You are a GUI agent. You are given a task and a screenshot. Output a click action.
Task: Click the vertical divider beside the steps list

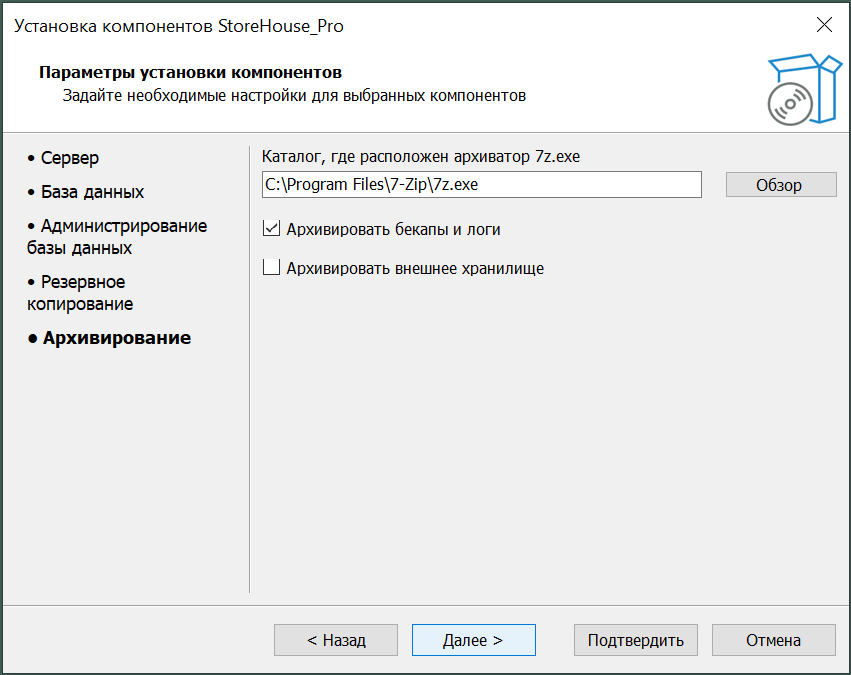click(x=249, y=370)
